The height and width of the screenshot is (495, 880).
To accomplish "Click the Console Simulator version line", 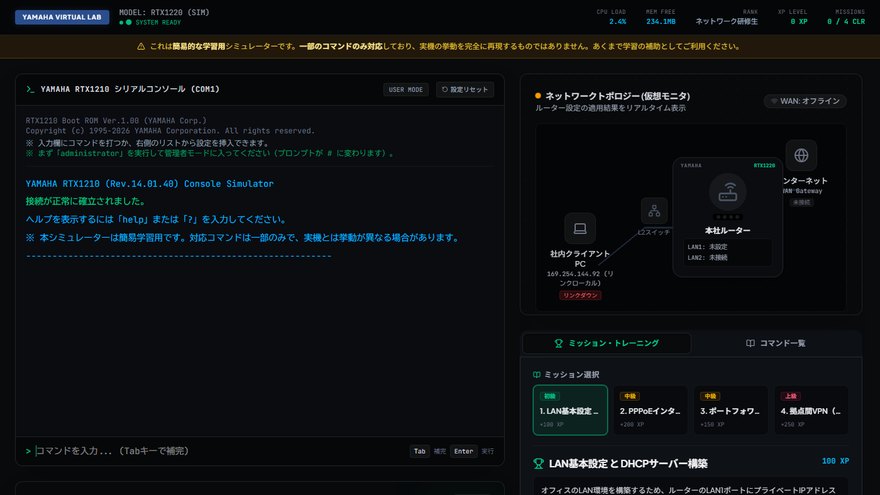I will pyautogui.click(x=149, y=184).
